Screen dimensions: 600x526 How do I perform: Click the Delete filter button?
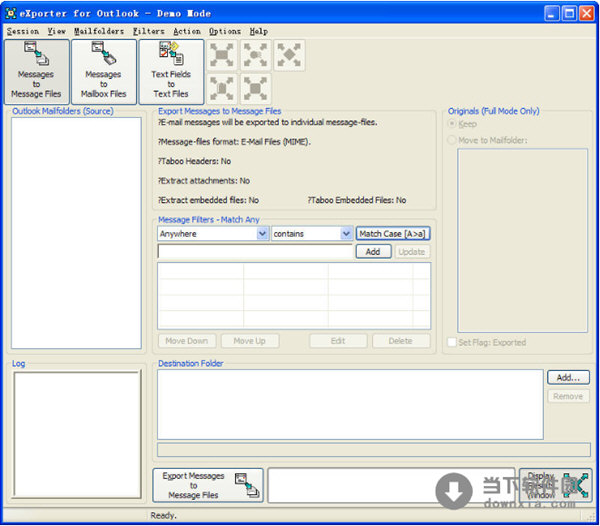coord(401,340)
